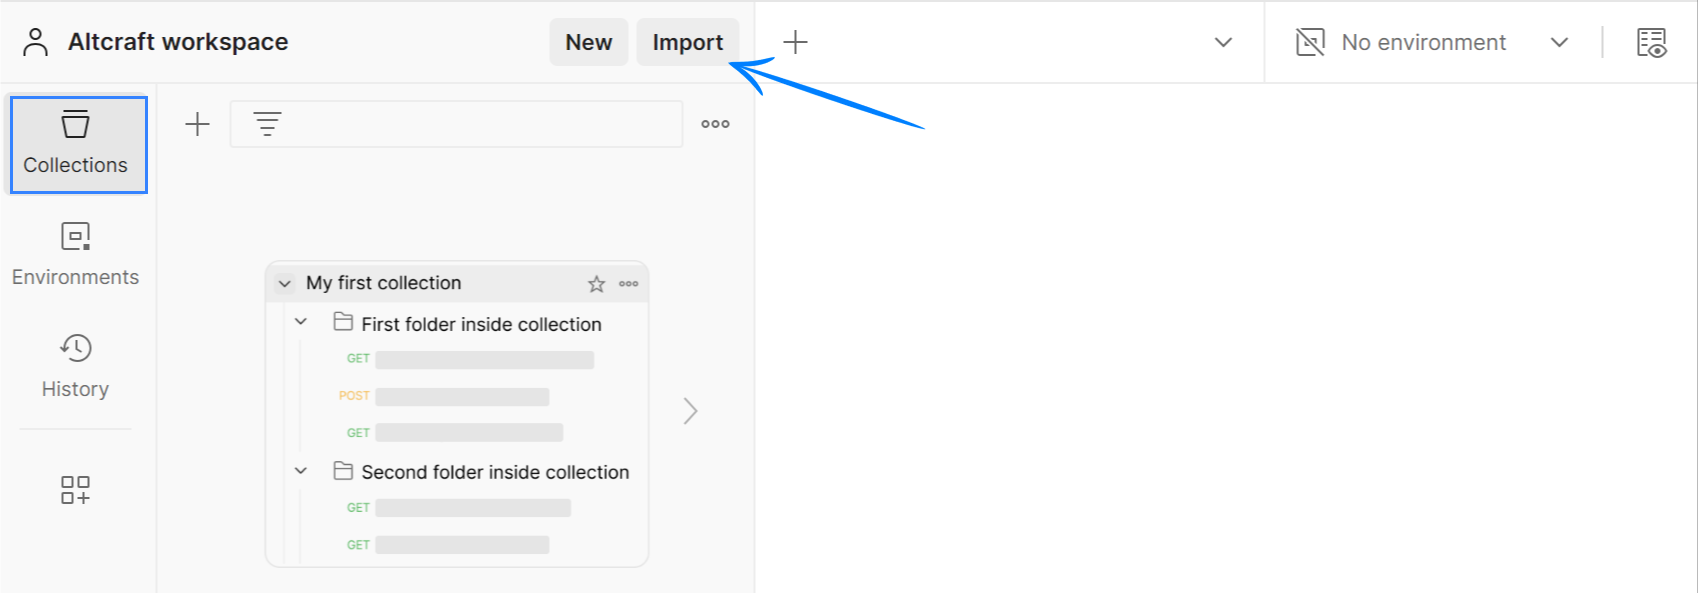Collapse First folder inside collection
The height and width of the screenshot is (593, 1698).
pos(301,322)
